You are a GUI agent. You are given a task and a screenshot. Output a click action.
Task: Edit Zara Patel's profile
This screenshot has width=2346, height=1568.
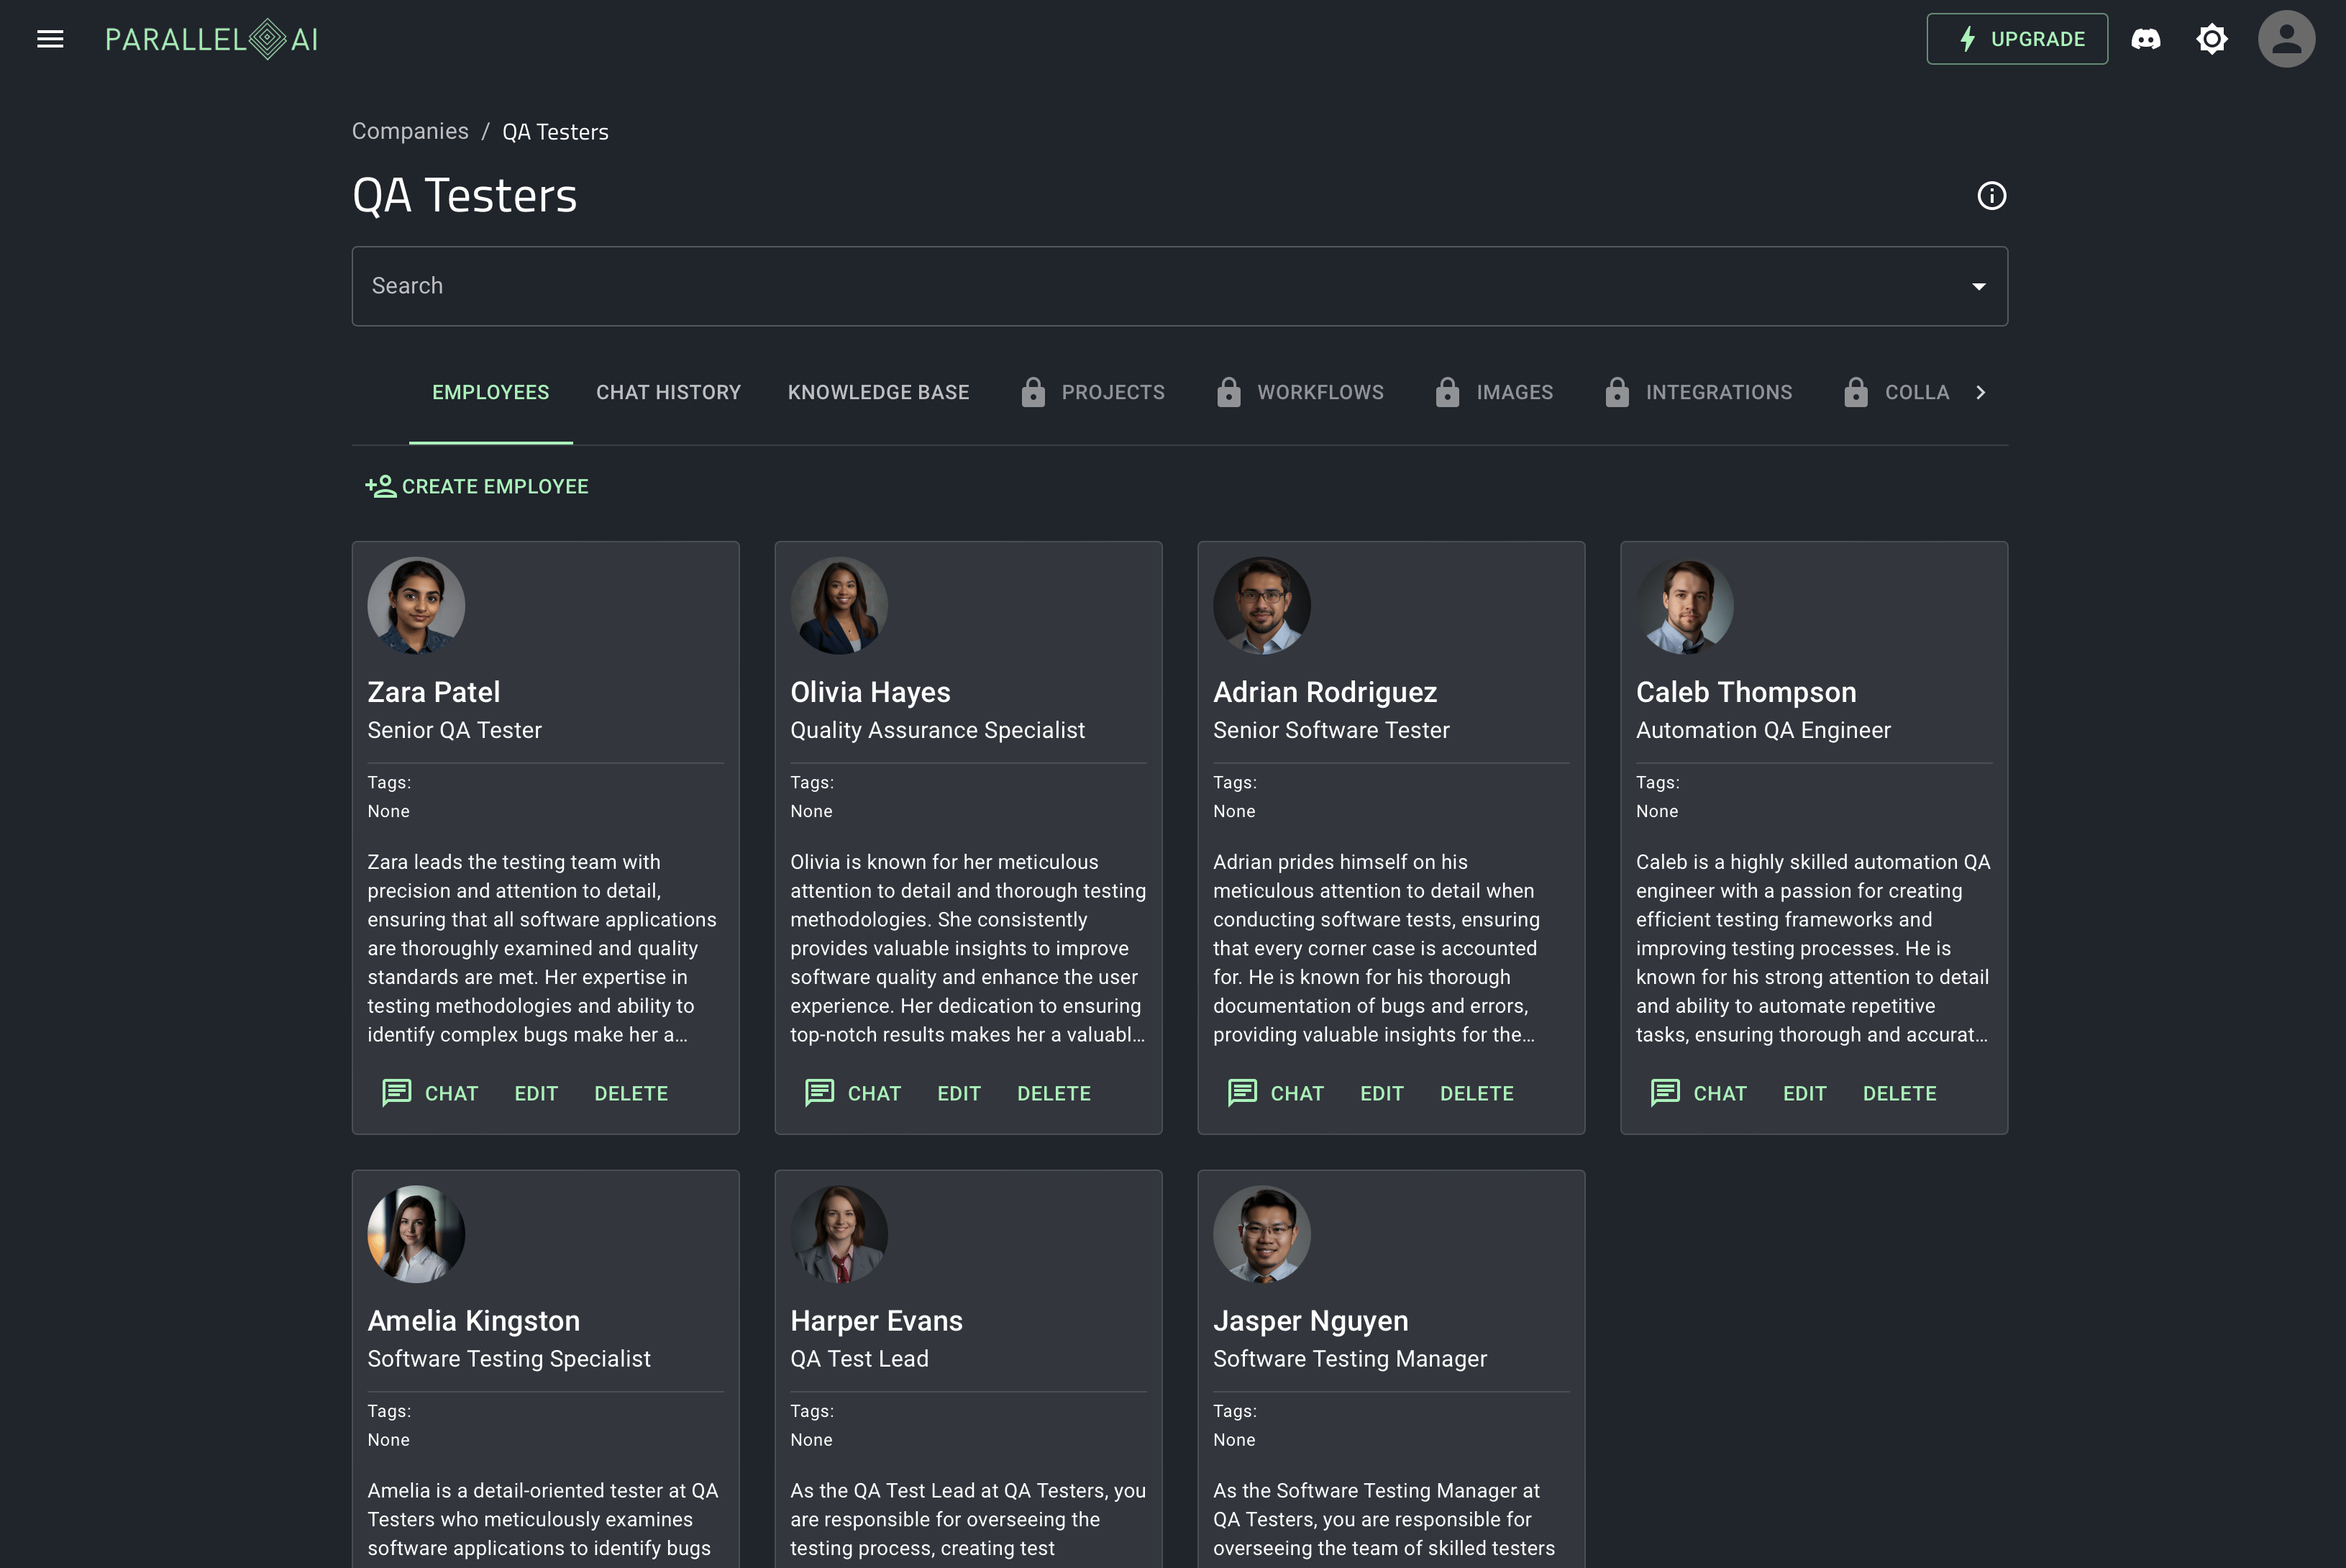tap(536, 1093)
